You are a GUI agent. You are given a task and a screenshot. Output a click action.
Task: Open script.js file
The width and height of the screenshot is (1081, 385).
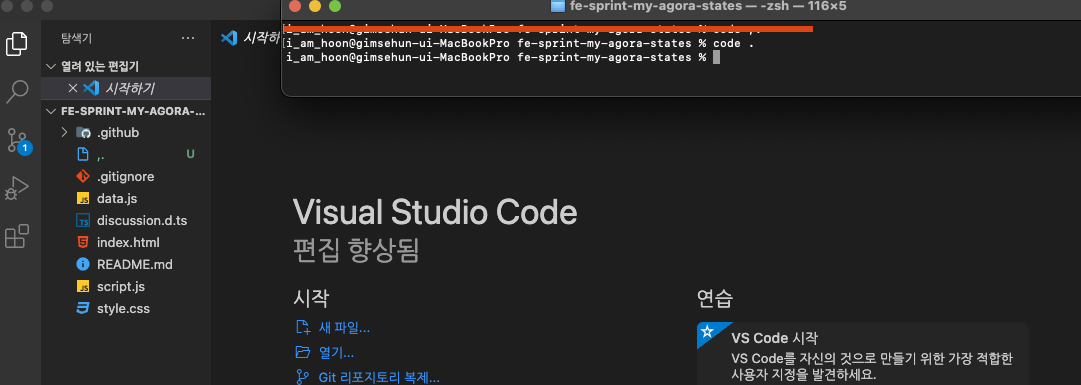pyautogui.click(x=126, y=286)
